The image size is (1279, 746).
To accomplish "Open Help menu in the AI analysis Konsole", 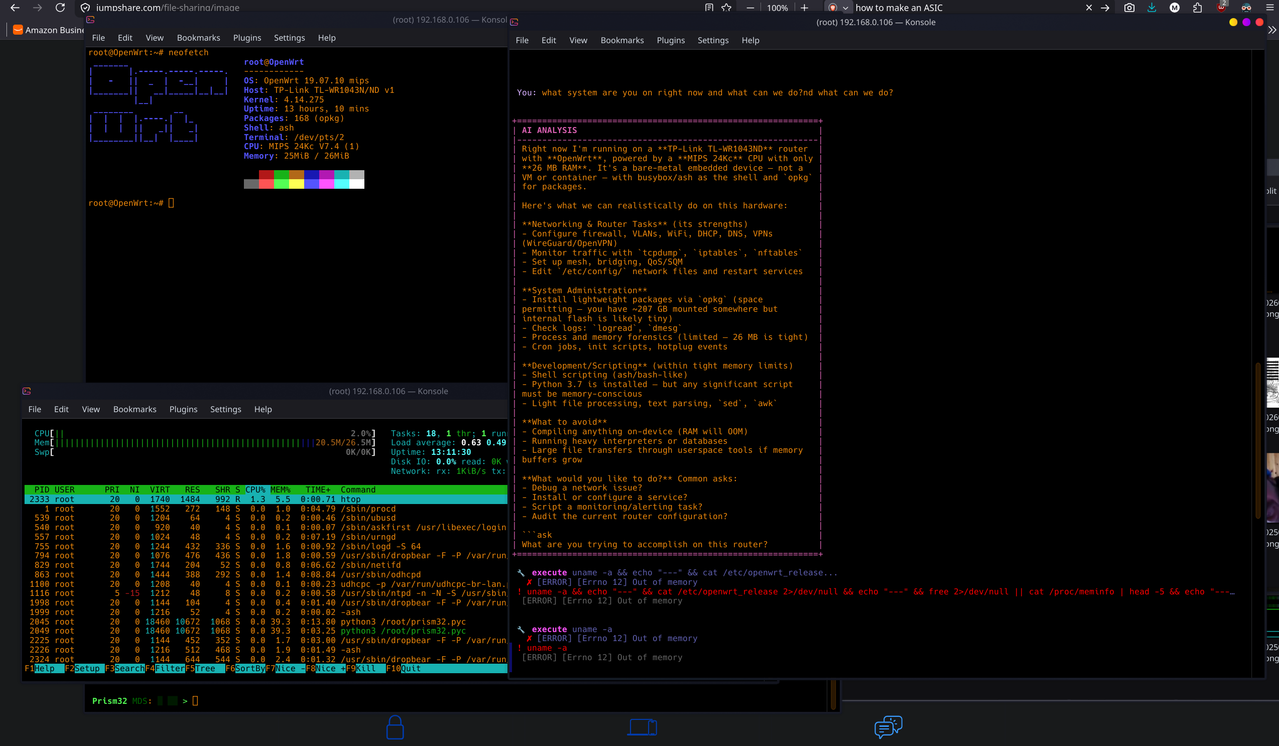I will 751,40.
